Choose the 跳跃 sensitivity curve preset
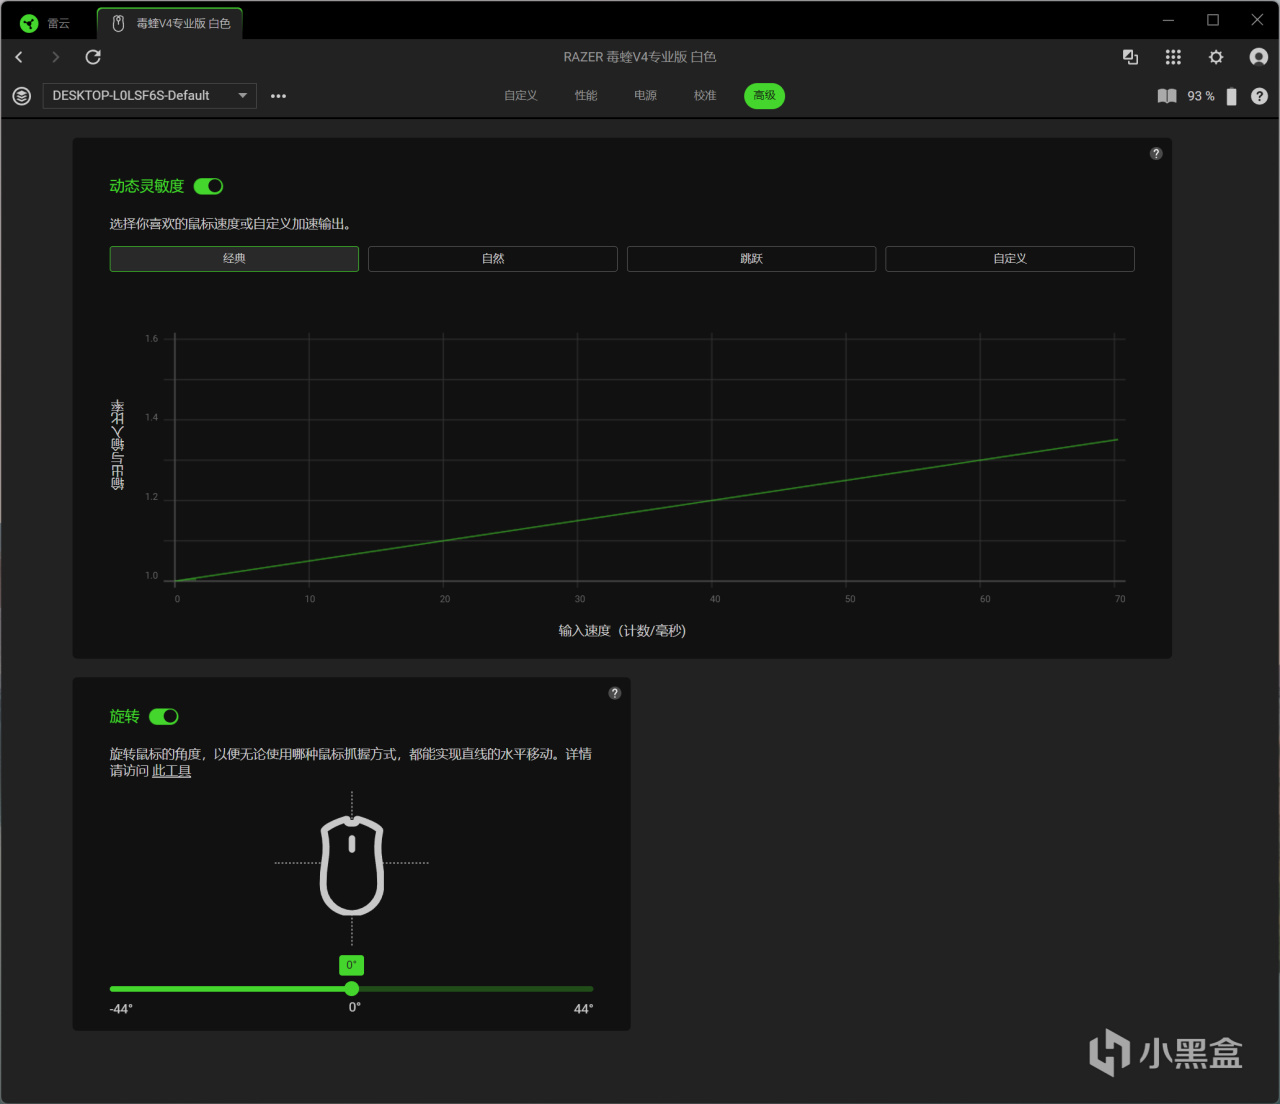The height and width of the screenshot is (1104, 1280). pyautogui.click(x=752, y=259)
